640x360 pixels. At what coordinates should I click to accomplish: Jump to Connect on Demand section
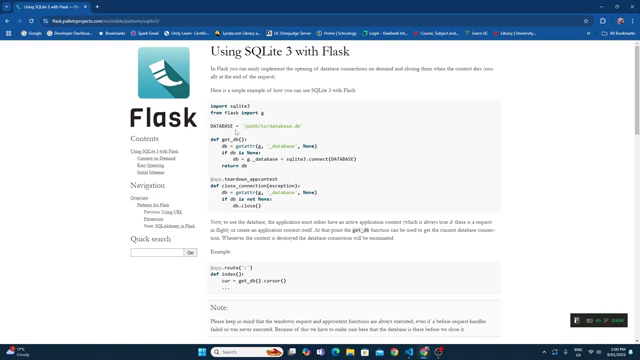point(156,158)
